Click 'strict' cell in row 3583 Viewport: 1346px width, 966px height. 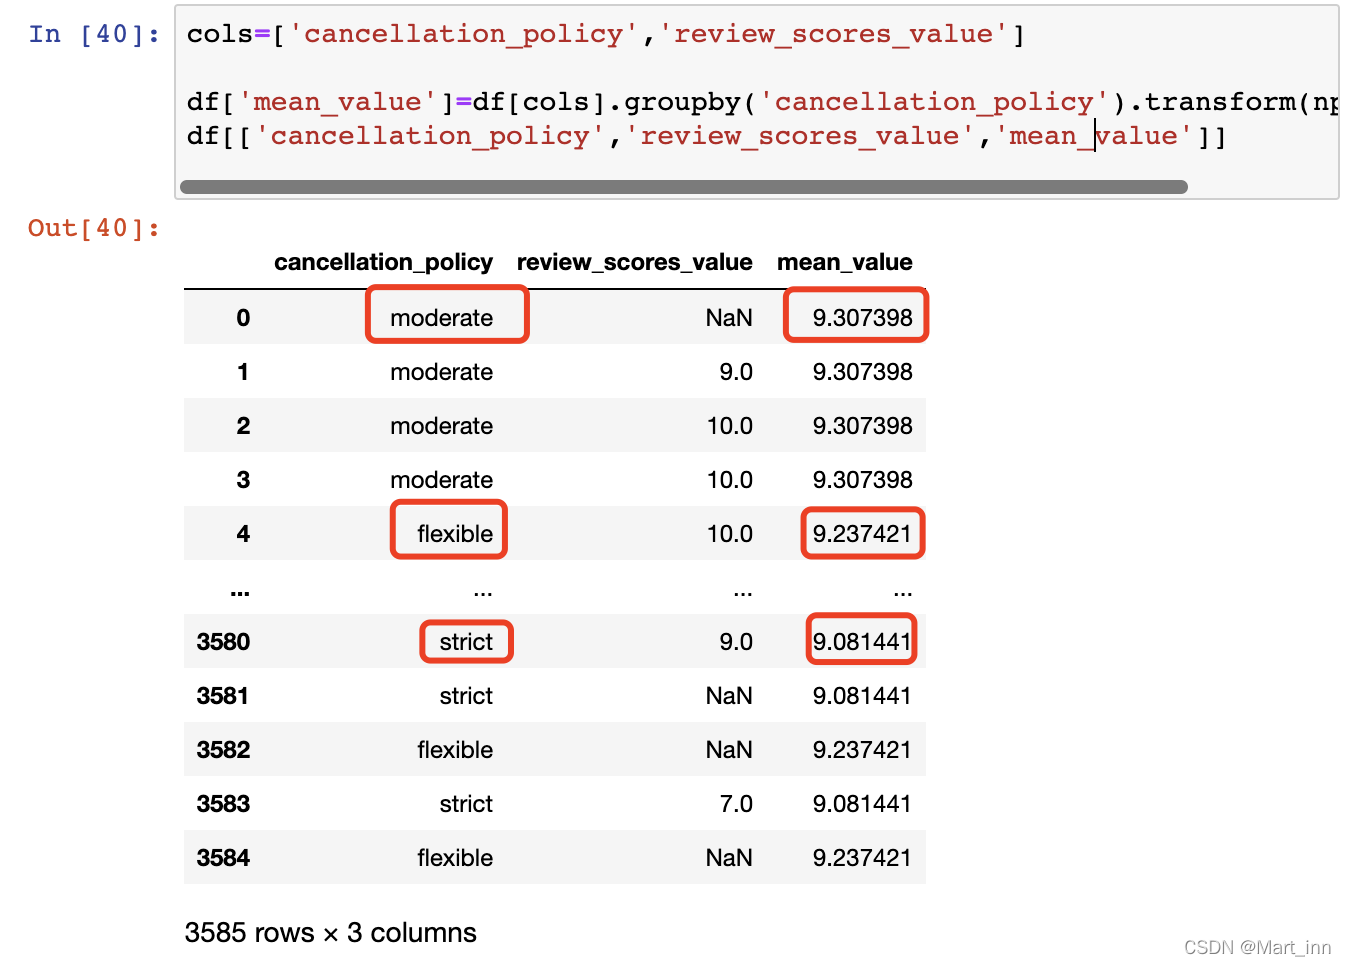tap(466, 804)
